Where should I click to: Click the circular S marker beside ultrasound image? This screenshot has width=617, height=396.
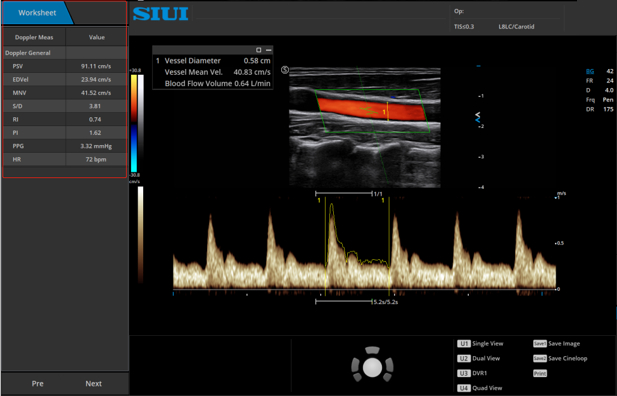point(285,70)
